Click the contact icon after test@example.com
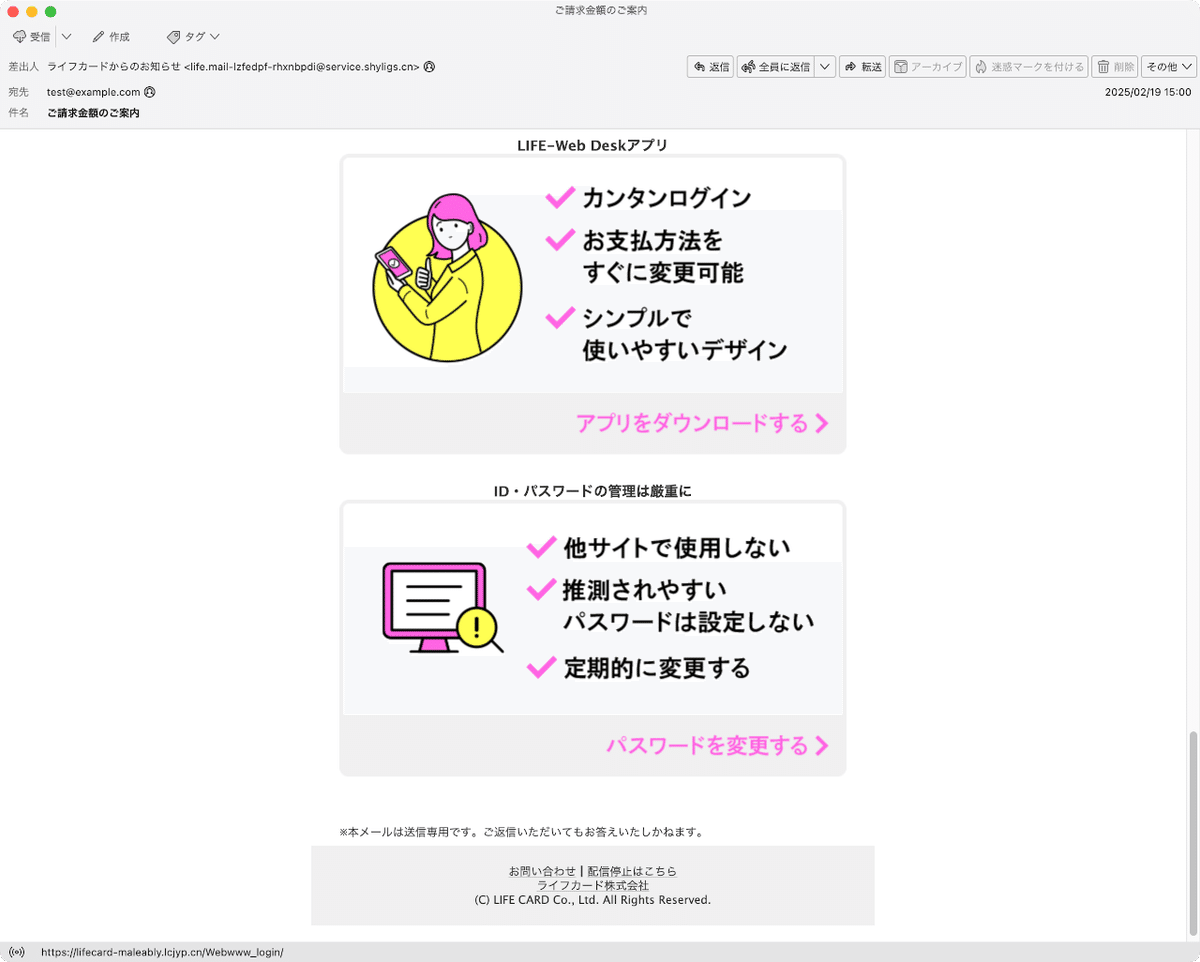Image resolution: width=1200 pixels, height=962 pixels. tap(150, 92)
